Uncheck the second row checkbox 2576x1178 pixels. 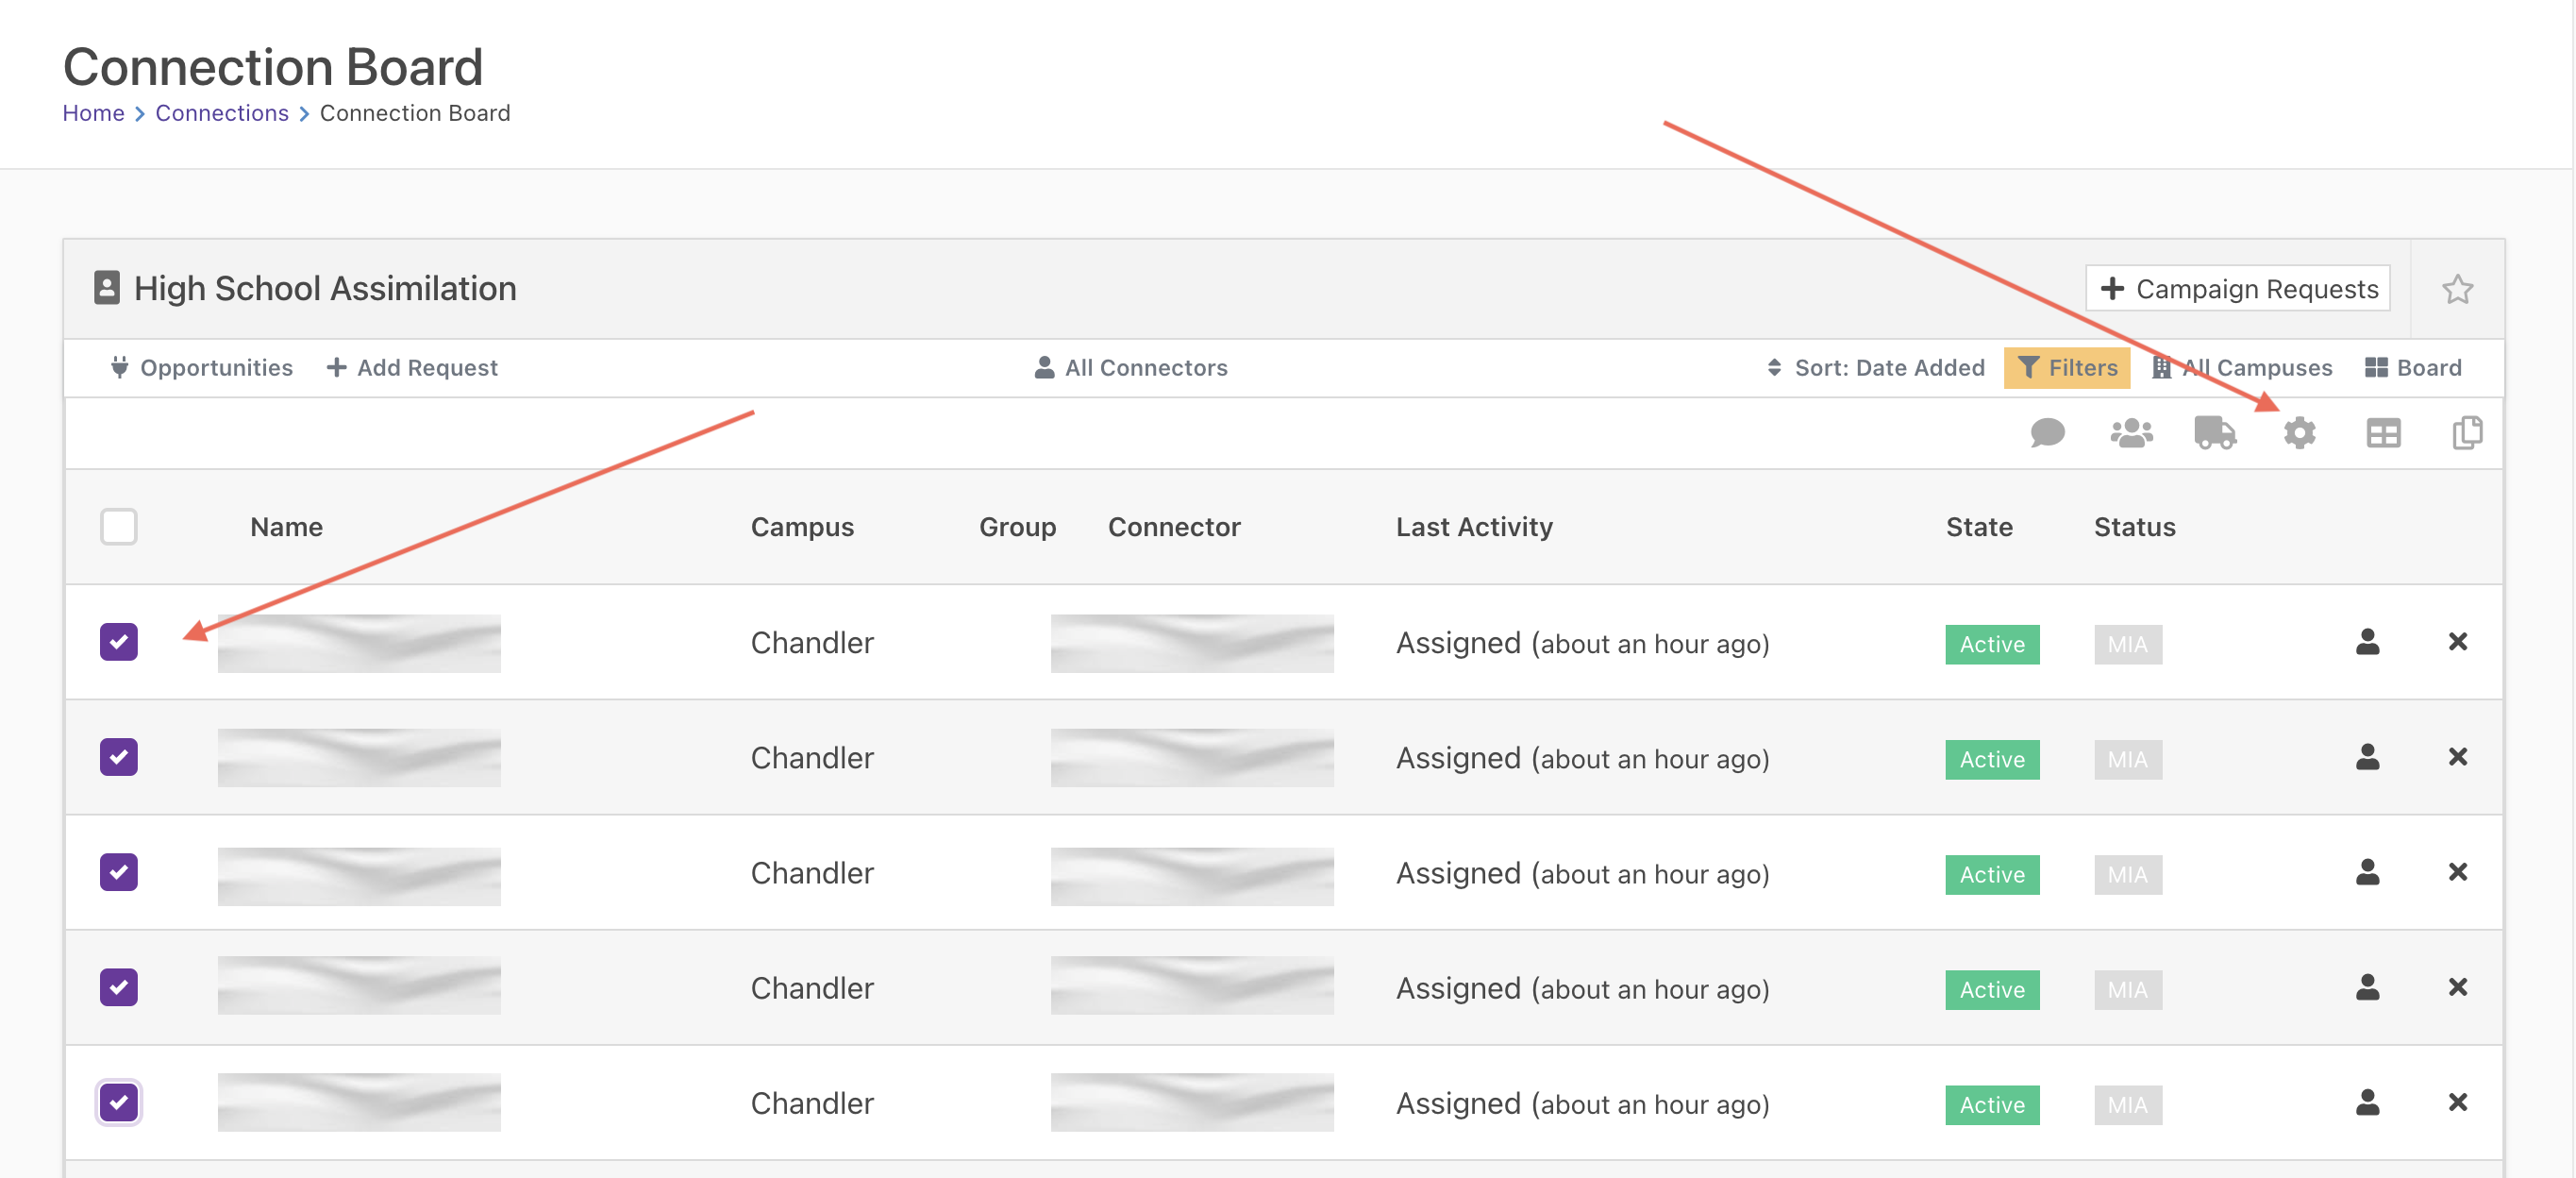[119, 757]
